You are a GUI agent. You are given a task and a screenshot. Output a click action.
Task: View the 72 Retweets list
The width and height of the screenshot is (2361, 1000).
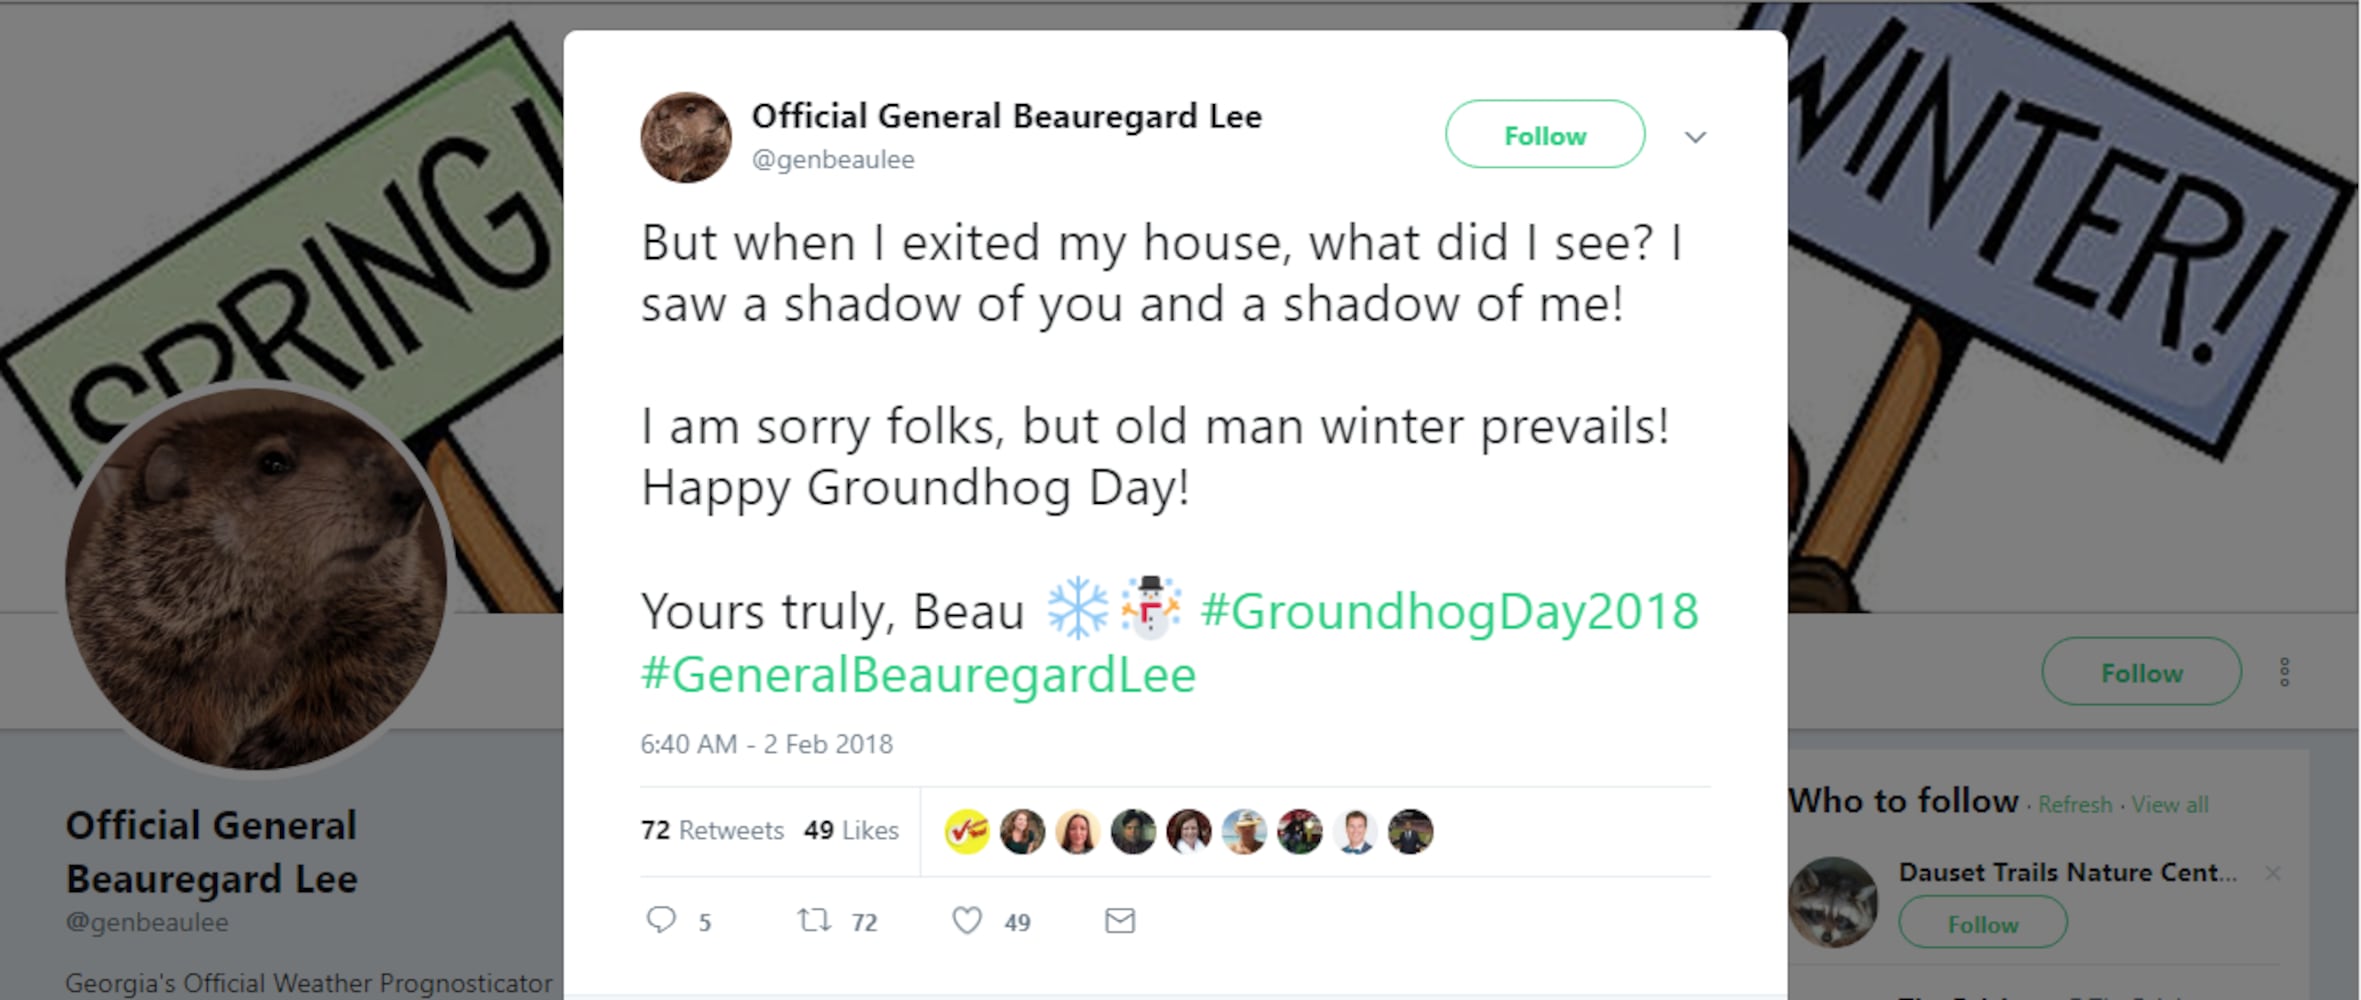pos(712,830)
